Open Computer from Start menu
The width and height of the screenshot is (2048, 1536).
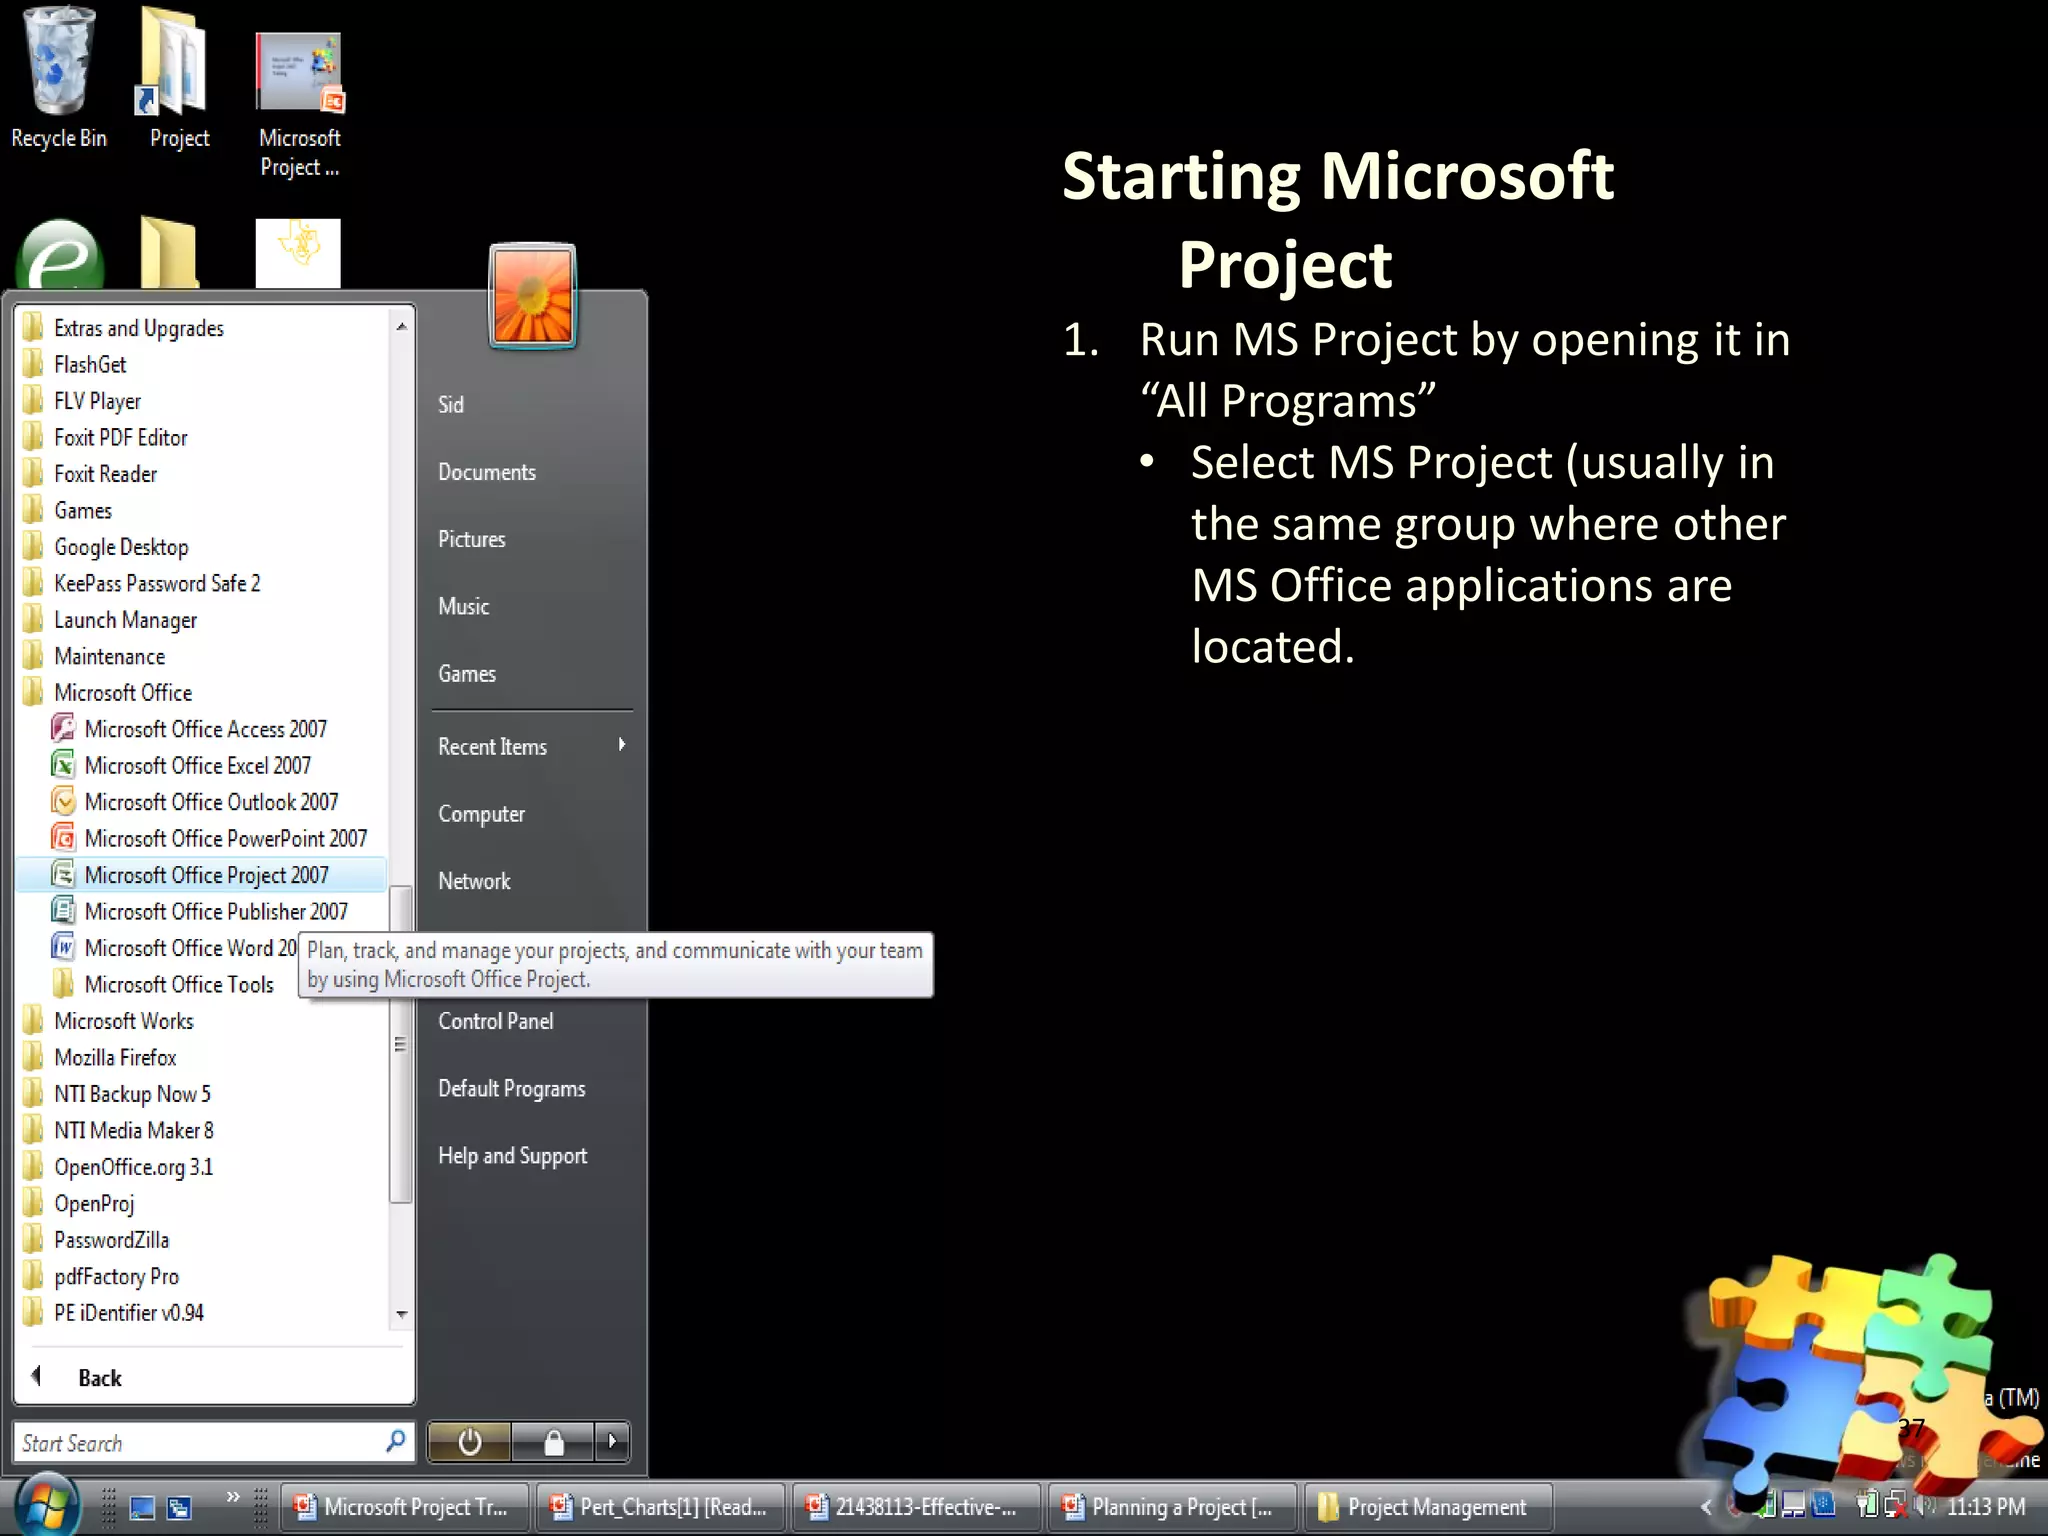(481, 814)
